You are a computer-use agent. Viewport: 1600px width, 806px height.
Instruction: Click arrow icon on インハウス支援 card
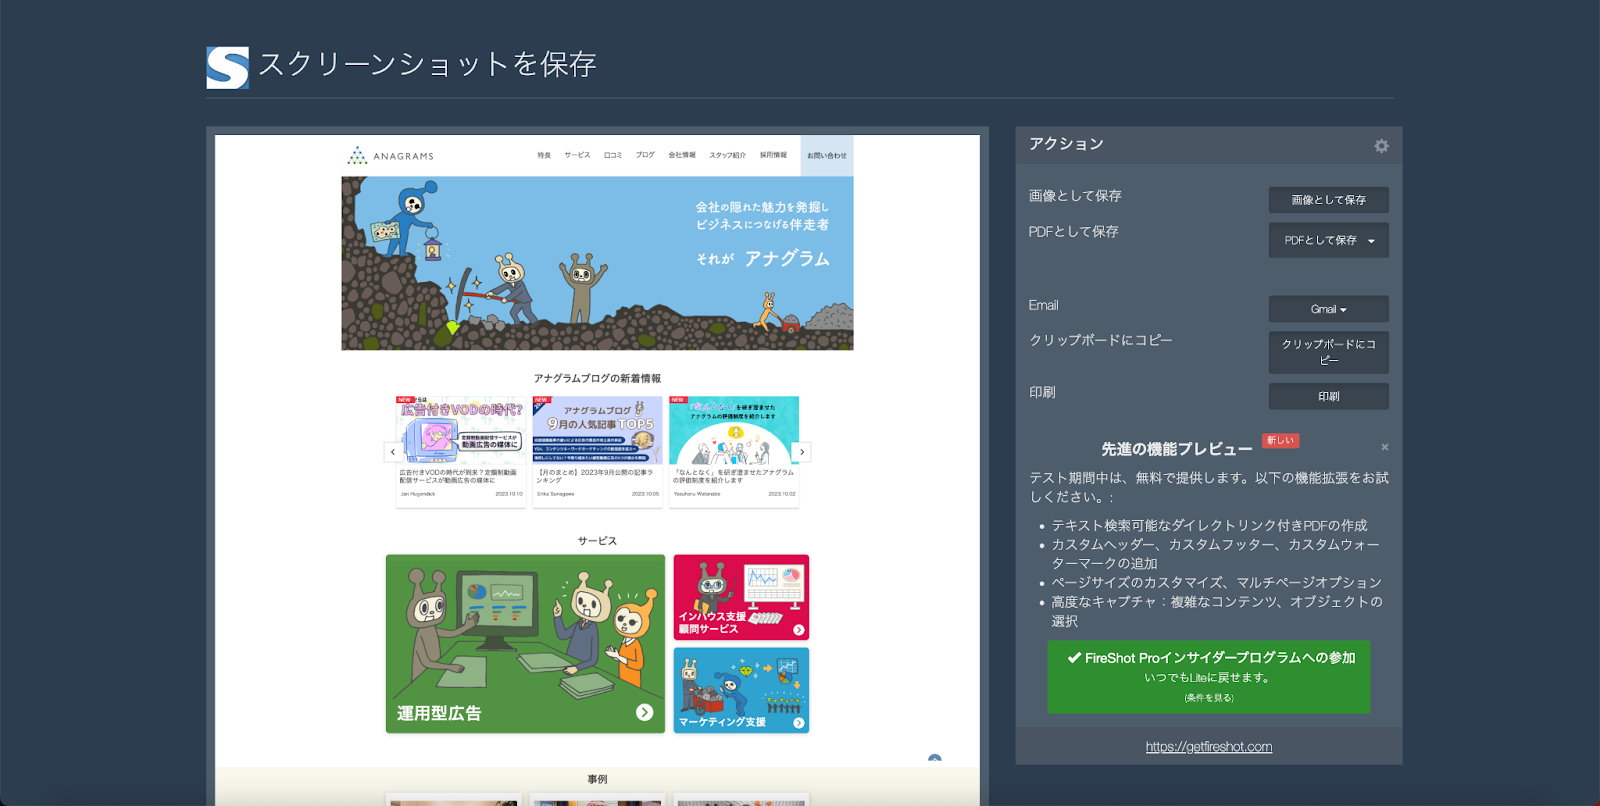tap(798, 630)
